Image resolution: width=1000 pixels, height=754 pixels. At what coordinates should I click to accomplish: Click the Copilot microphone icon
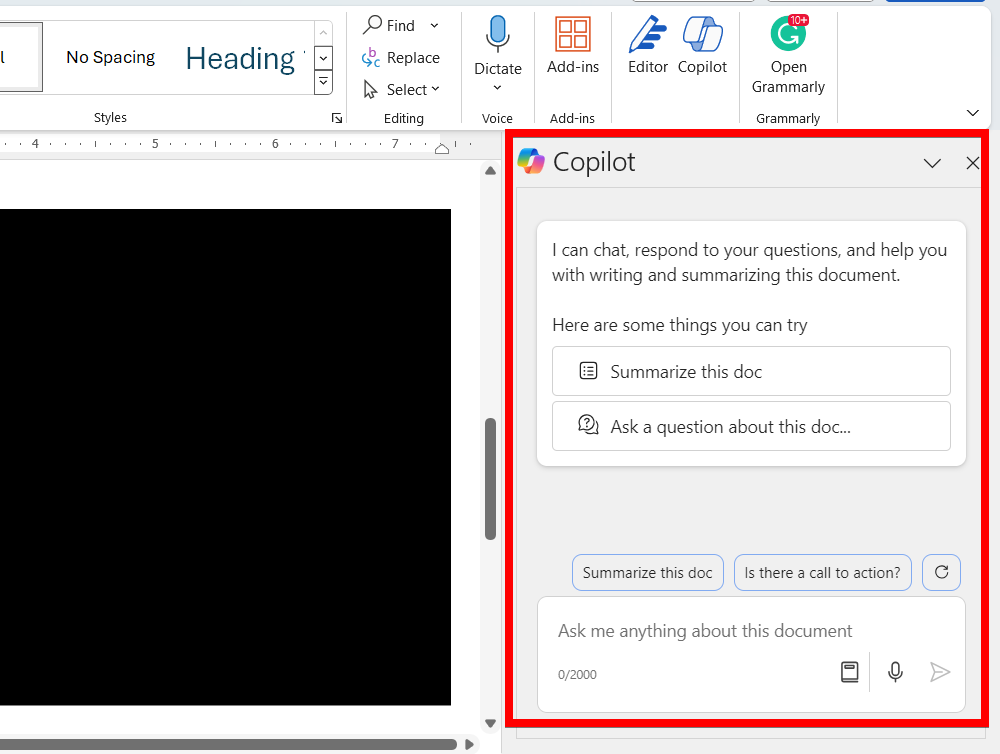click(895, 672)
